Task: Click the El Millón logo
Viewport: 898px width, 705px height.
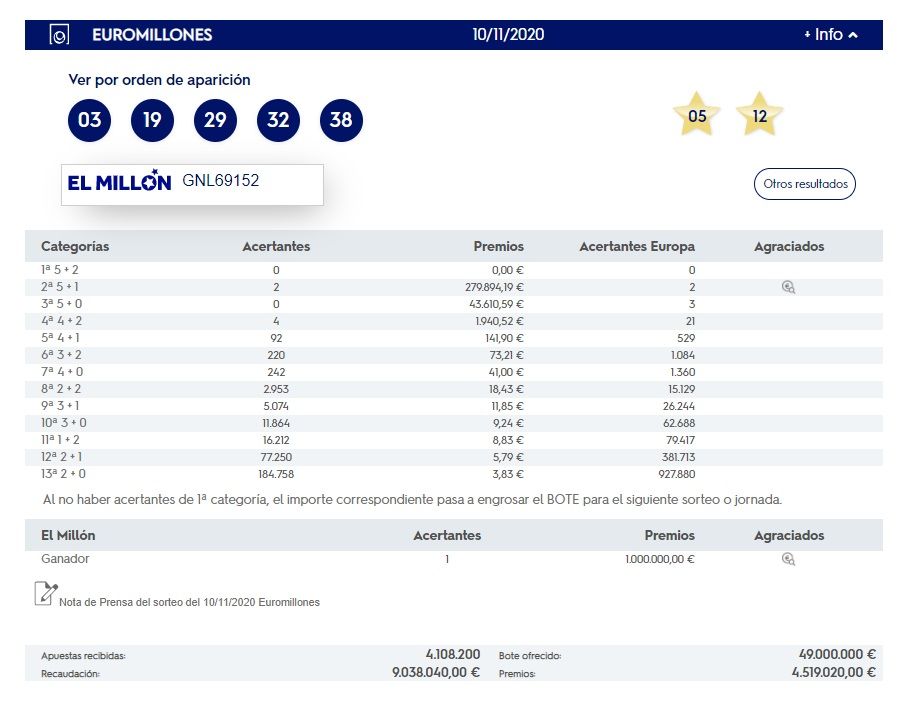Action: (x=119, y=180)
